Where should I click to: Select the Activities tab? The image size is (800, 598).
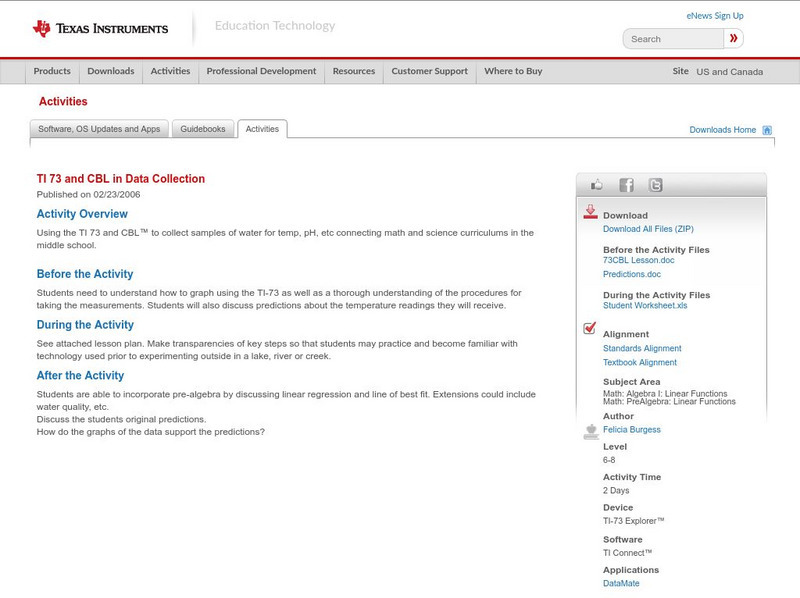click(x=262, y=129)
